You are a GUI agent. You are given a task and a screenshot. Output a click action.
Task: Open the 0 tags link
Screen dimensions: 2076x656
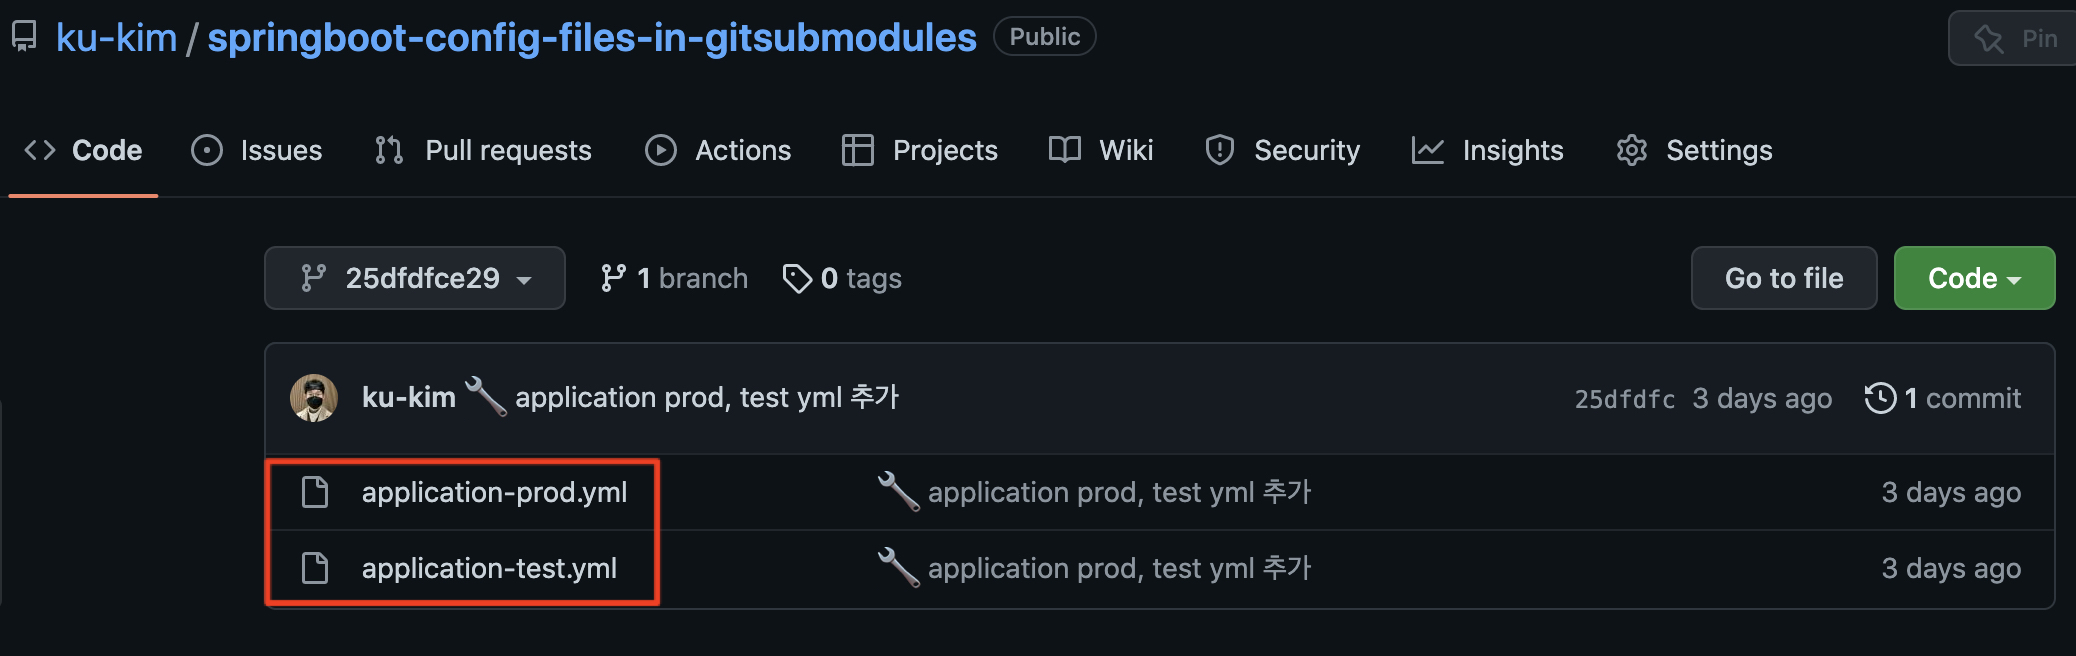tap(842, 278)
